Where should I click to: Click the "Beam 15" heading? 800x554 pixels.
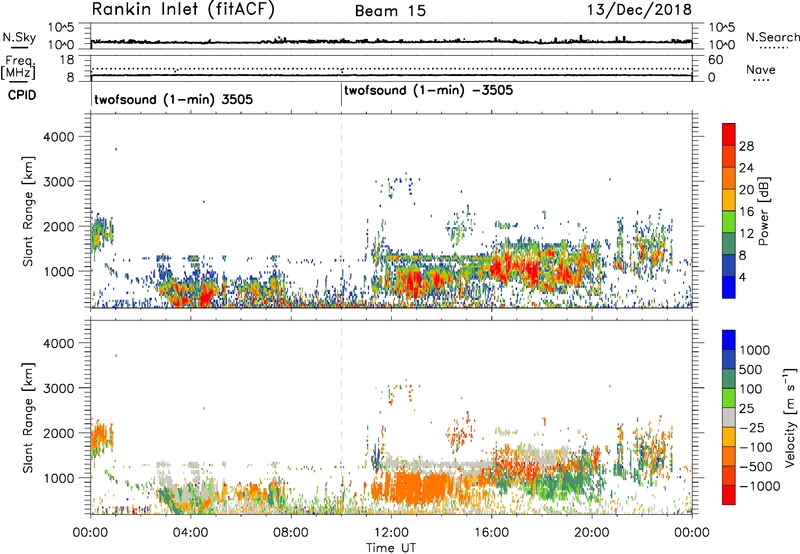(390, 11)
